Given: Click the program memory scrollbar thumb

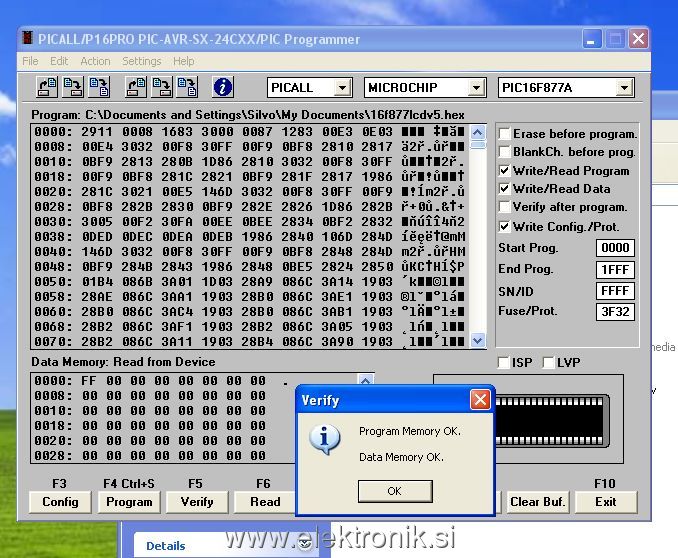Looking at the screenshot, I should click(477, 144).
